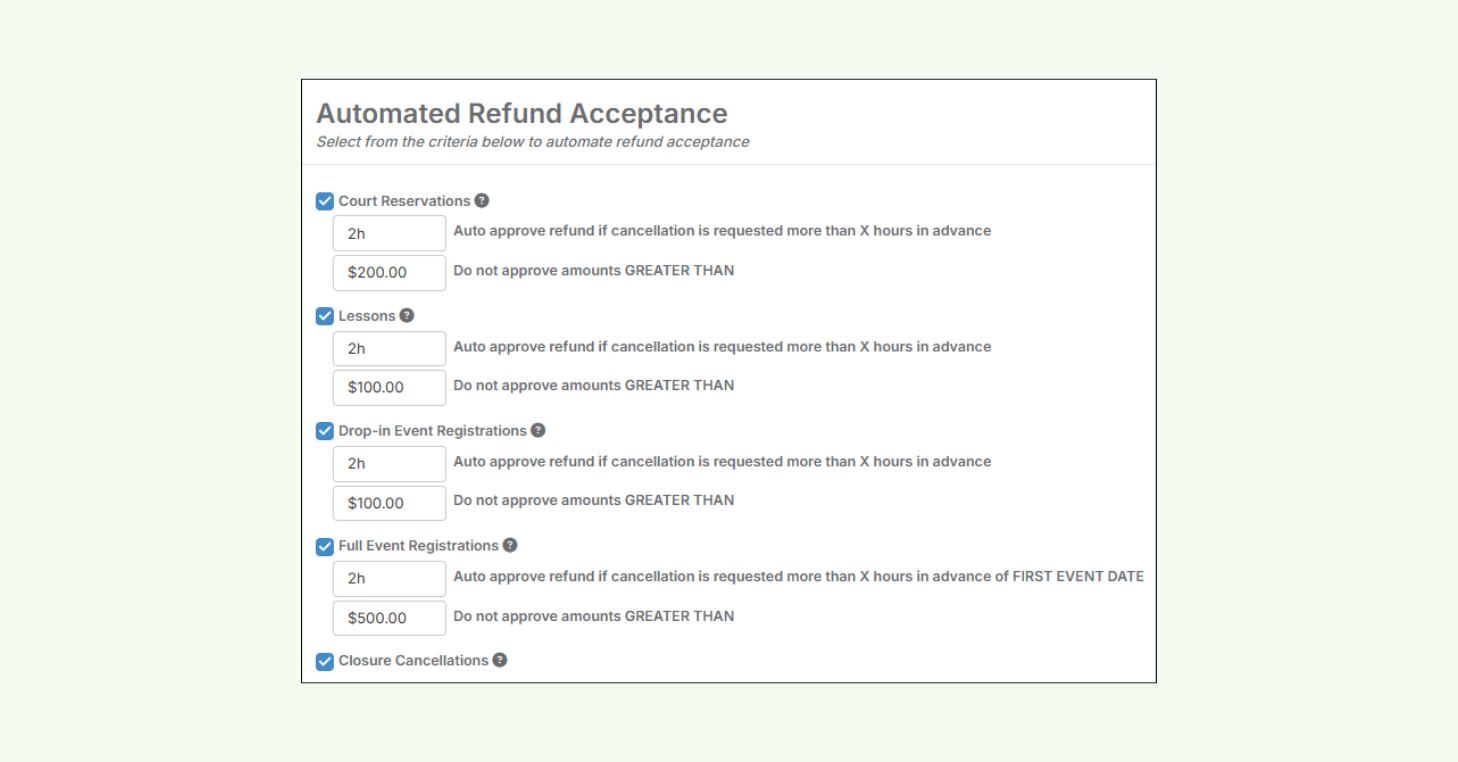Click help icon next to Court Reservations
Image resolution: width=1458 pixels, height=762 pixels.
coord(482,200)
